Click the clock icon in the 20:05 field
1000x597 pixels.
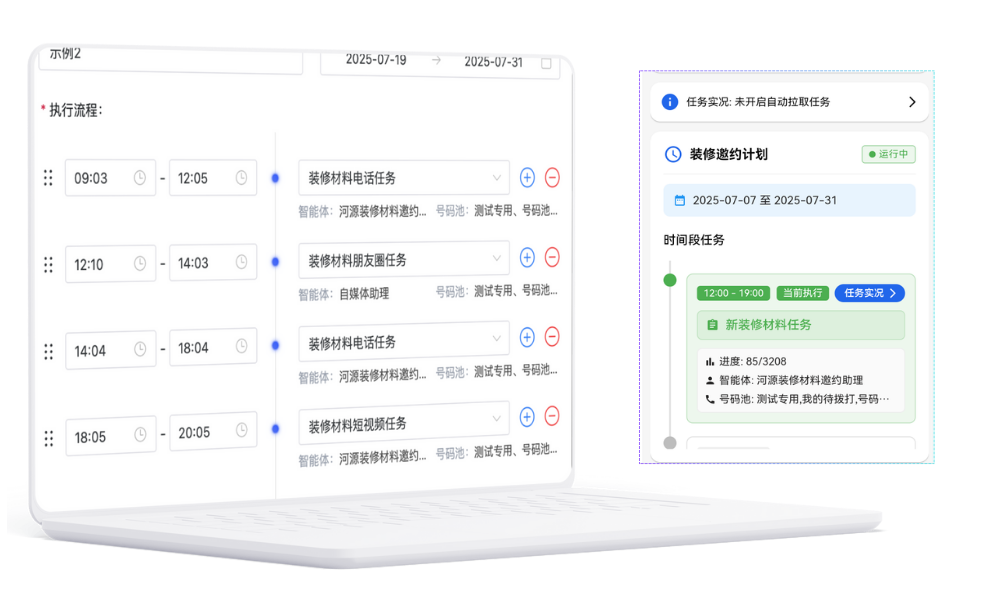[x=241, y=432]
